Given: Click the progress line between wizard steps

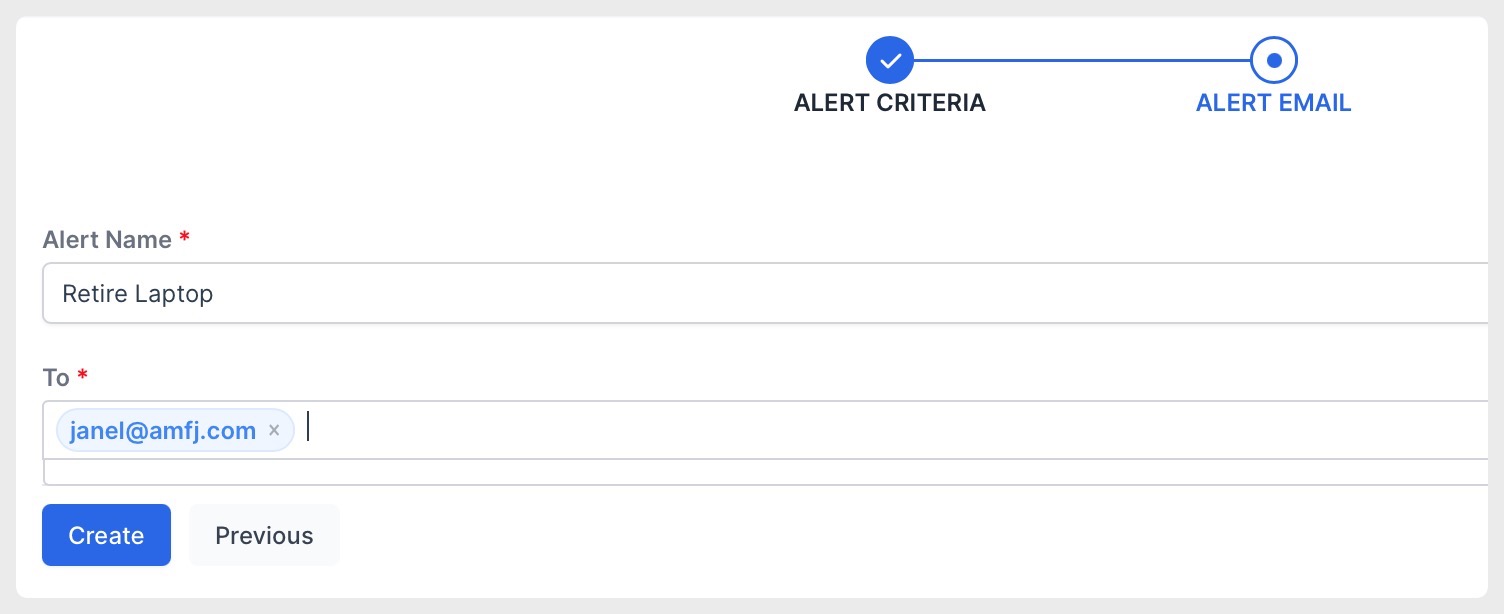Looking at the screenshot, I should 1082,60.
